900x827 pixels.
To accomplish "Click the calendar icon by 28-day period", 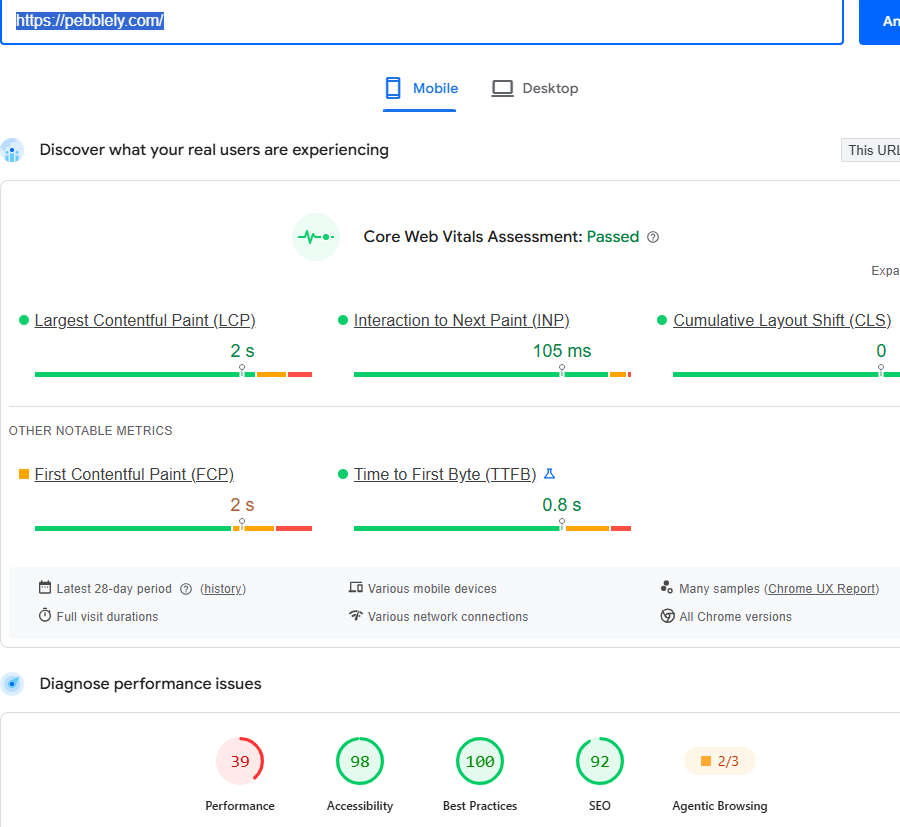I will (x=45, y=588).
